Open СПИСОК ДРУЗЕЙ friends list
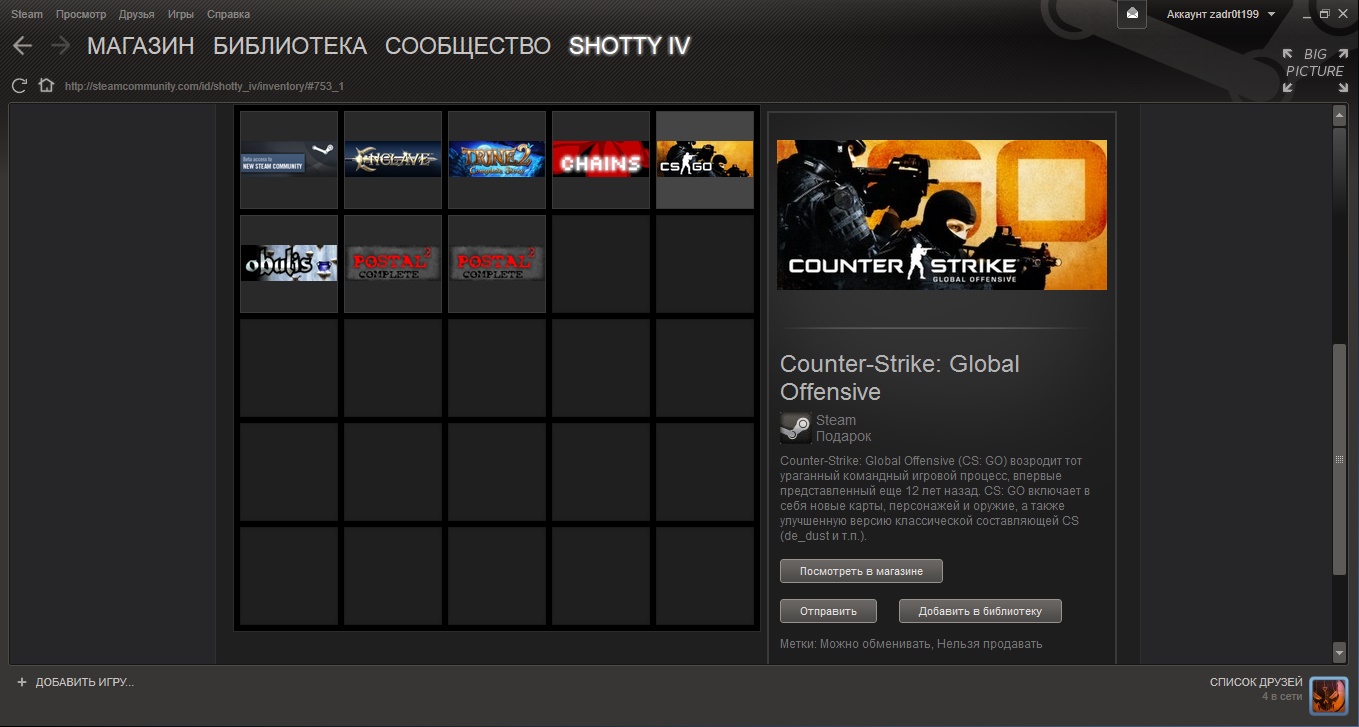 coord(1256,682)
